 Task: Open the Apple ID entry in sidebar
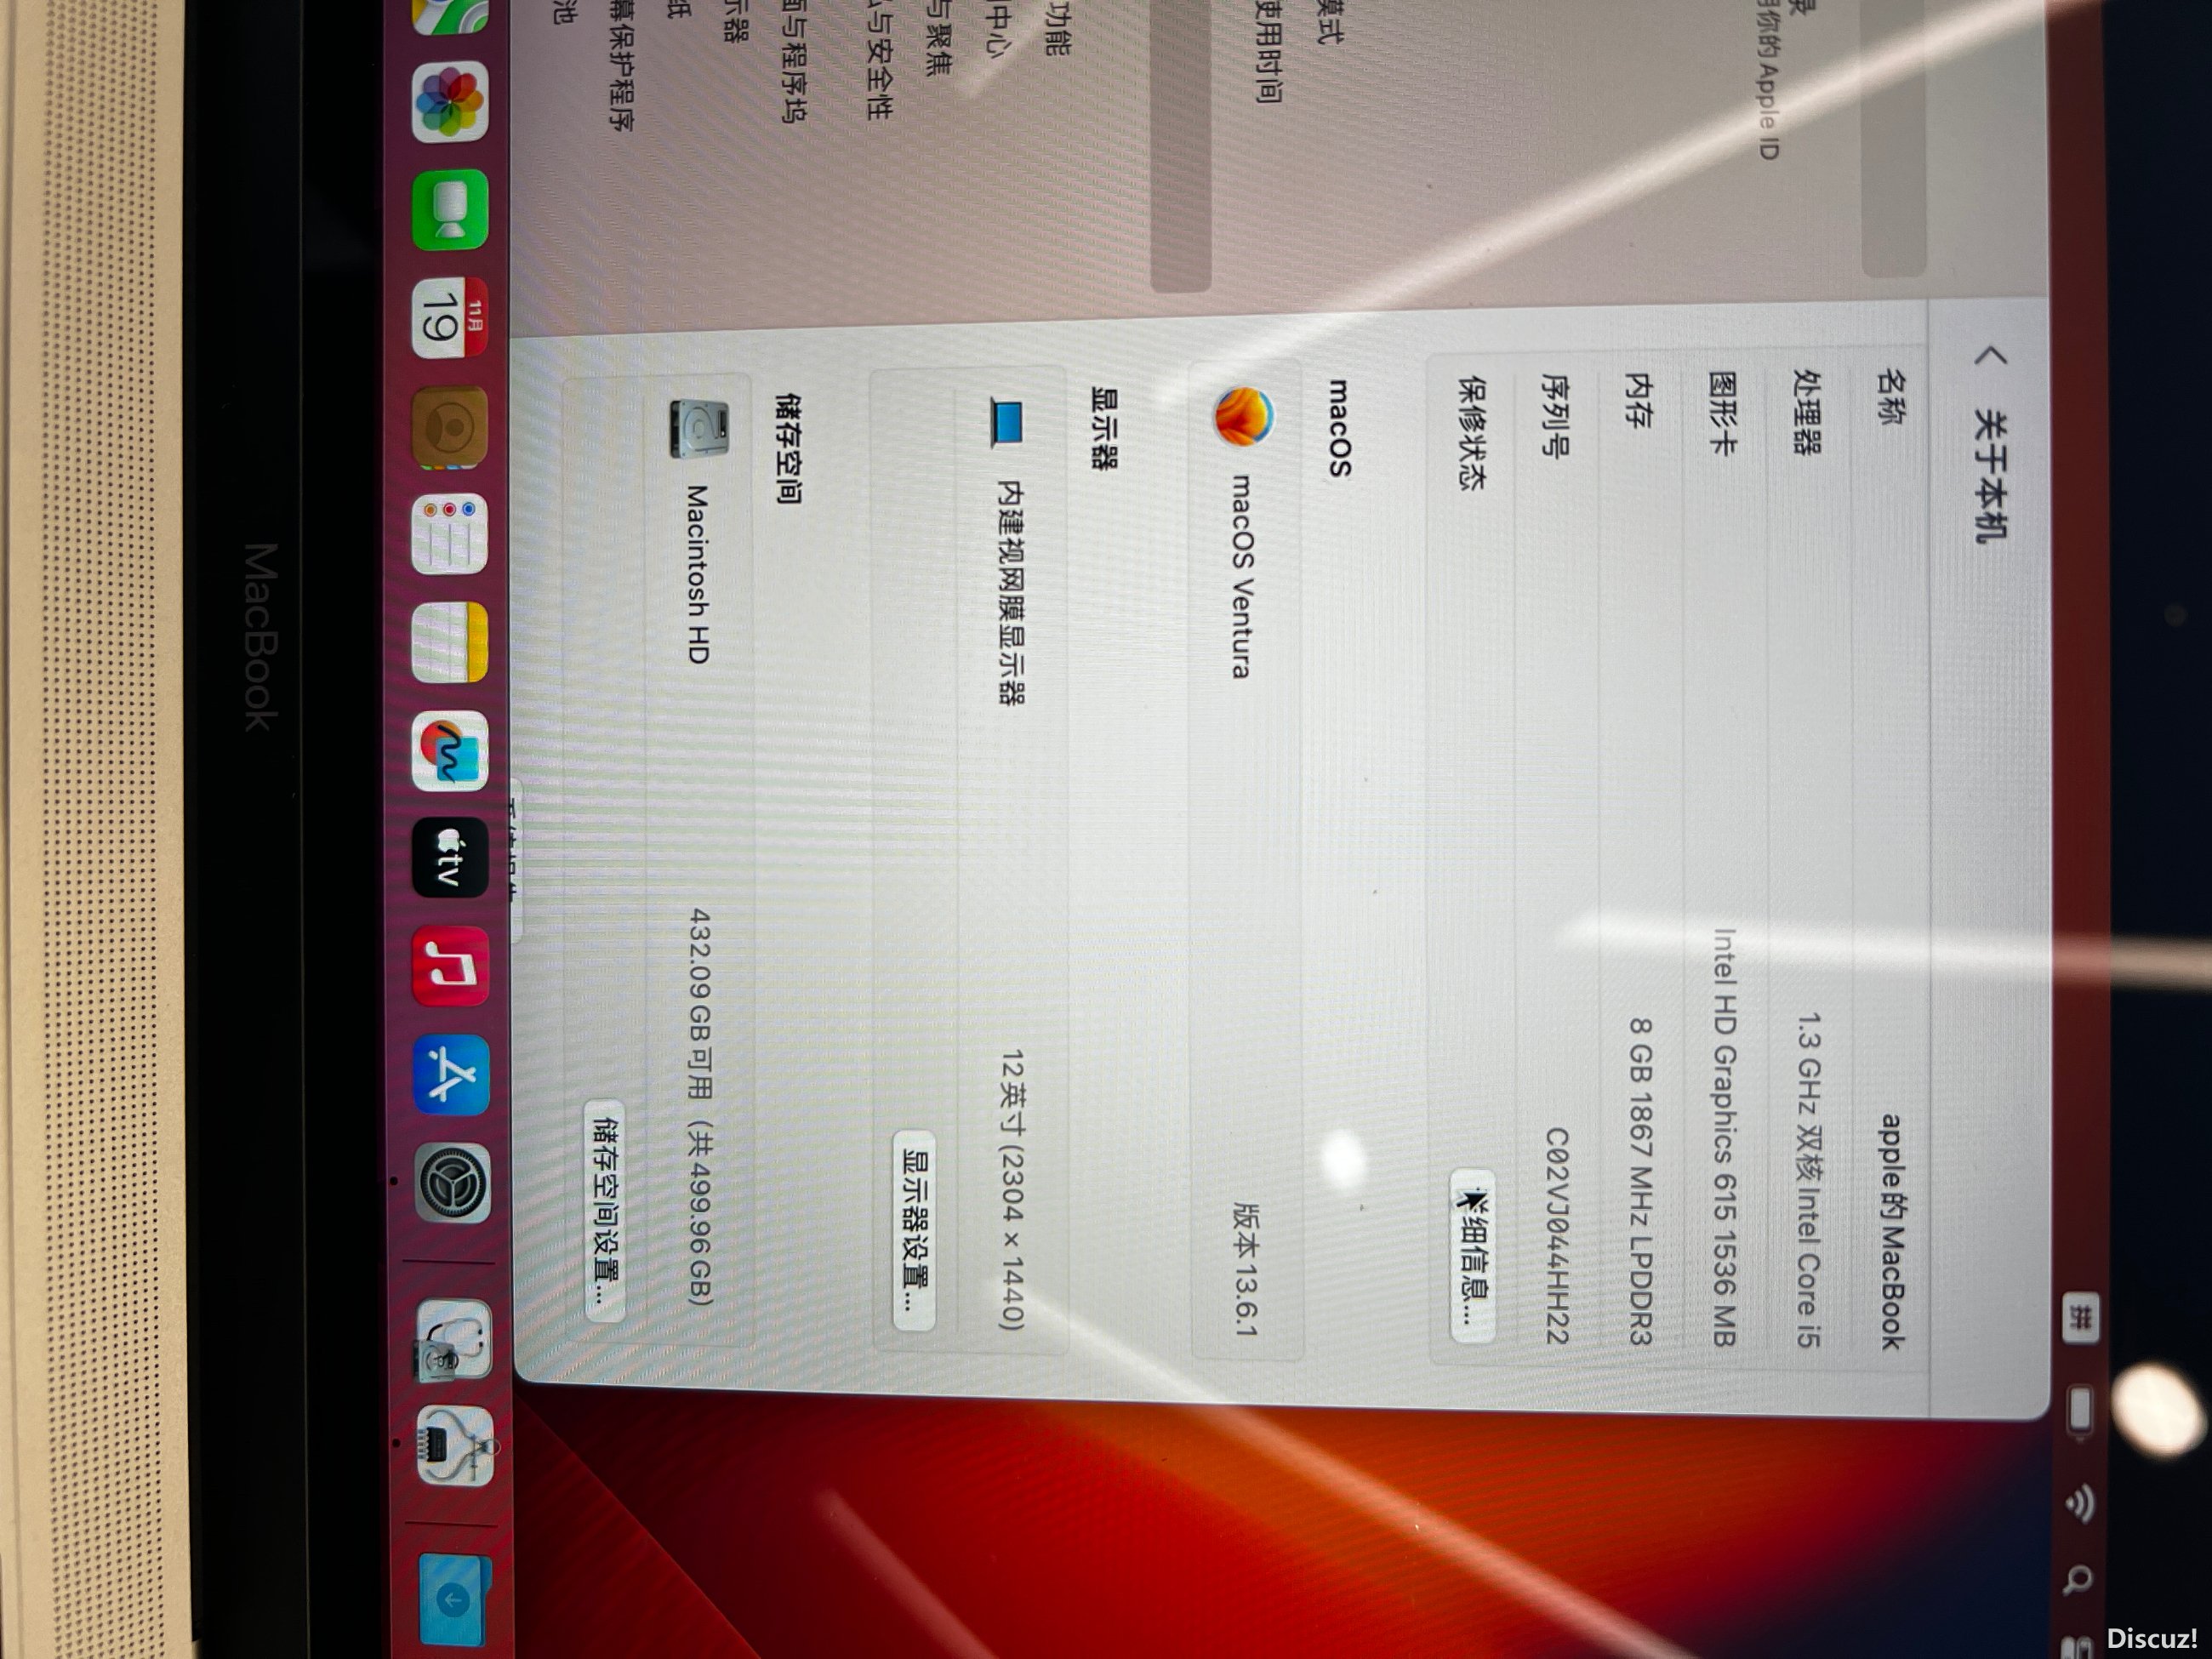(x=1768, y=80)
